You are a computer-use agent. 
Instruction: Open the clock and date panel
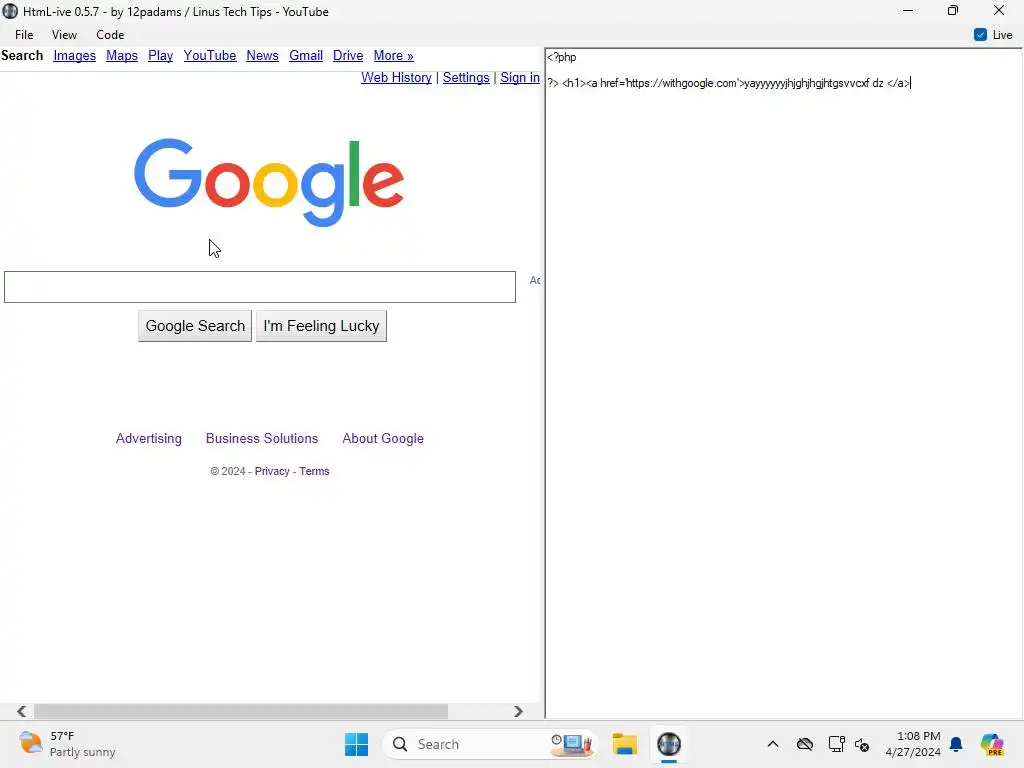pos(913,744)
